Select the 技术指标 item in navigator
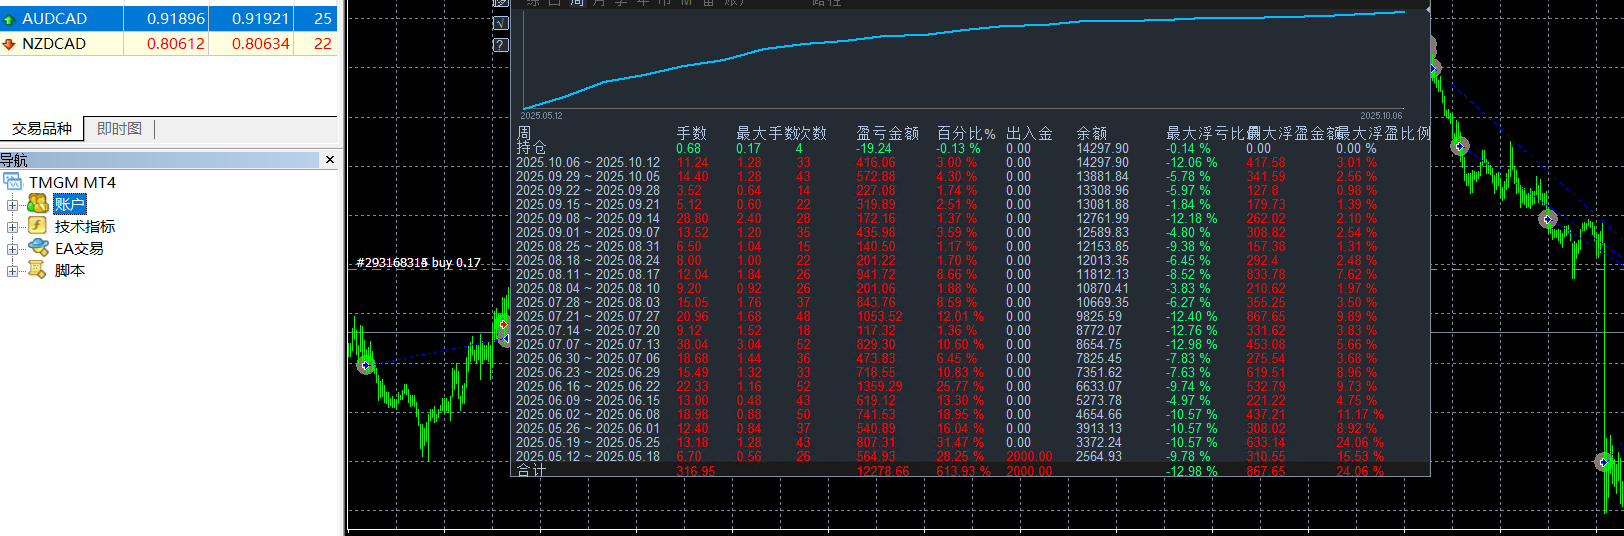The height and width of the screenshot is (536, 1624). (x=85, y=227)
